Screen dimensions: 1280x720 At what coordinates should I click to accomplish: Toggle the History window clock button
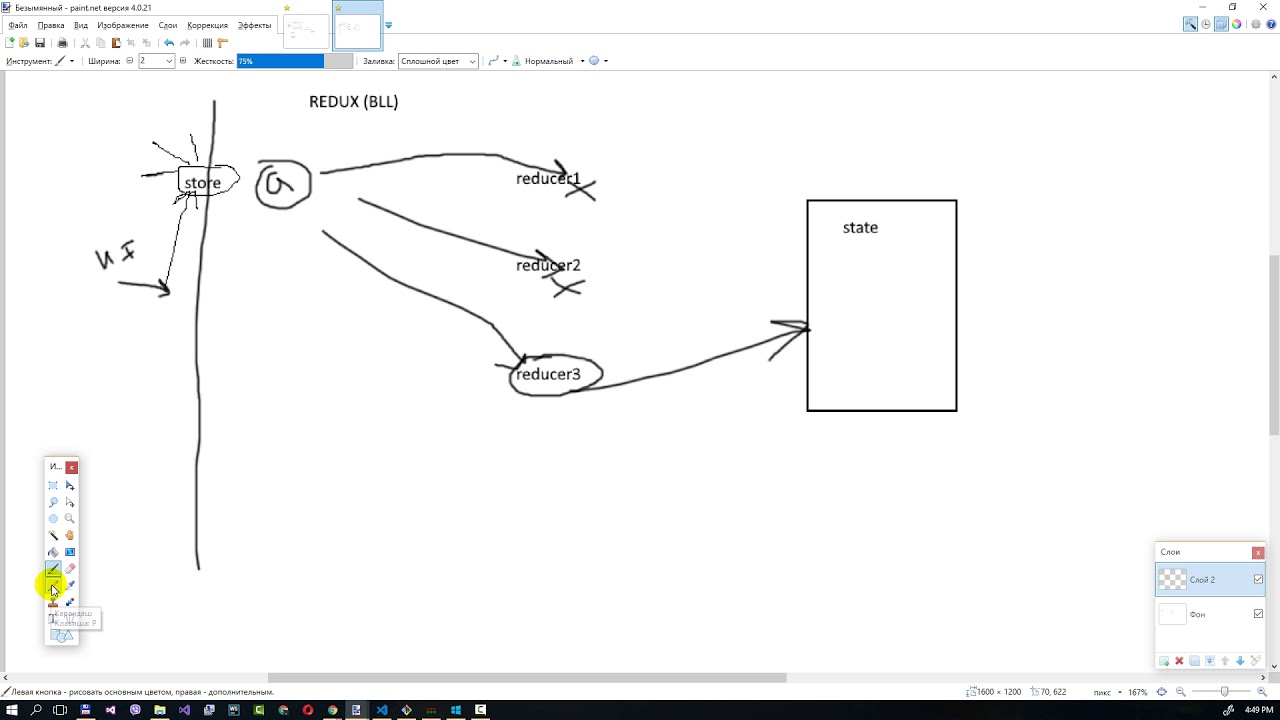point(1206,24)
